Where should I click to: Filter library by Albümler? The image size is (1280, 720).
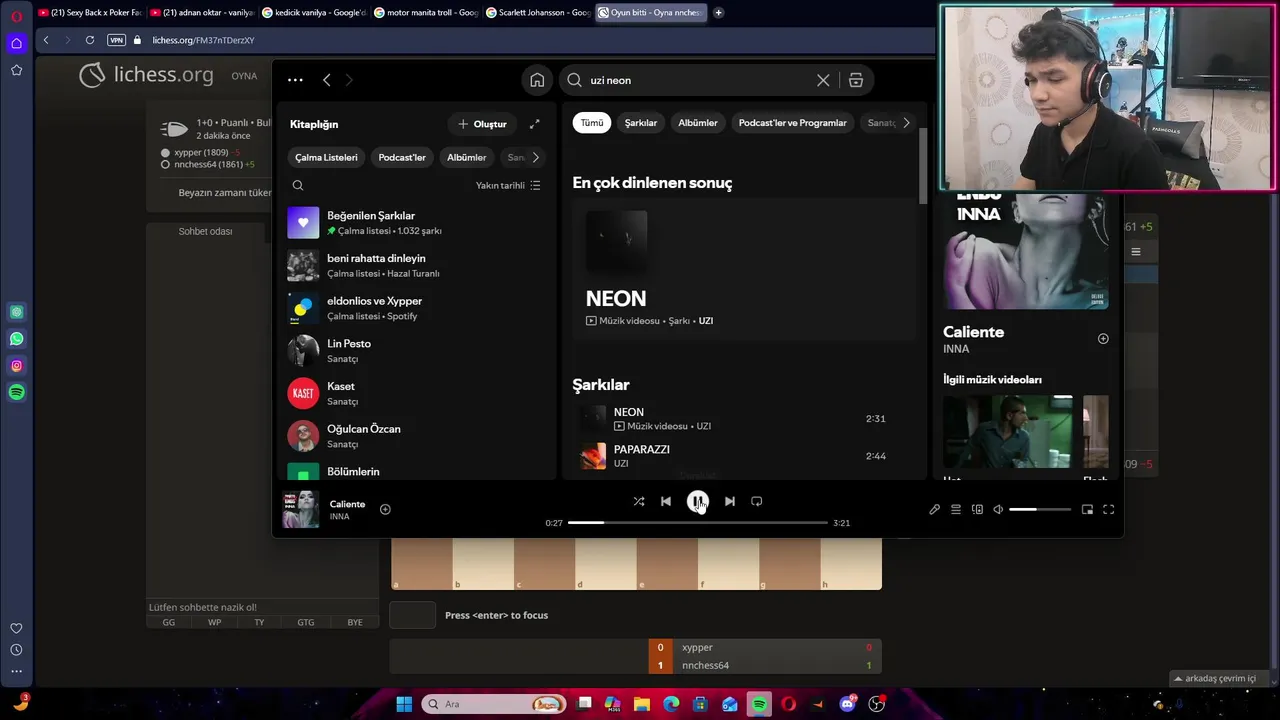466,157
